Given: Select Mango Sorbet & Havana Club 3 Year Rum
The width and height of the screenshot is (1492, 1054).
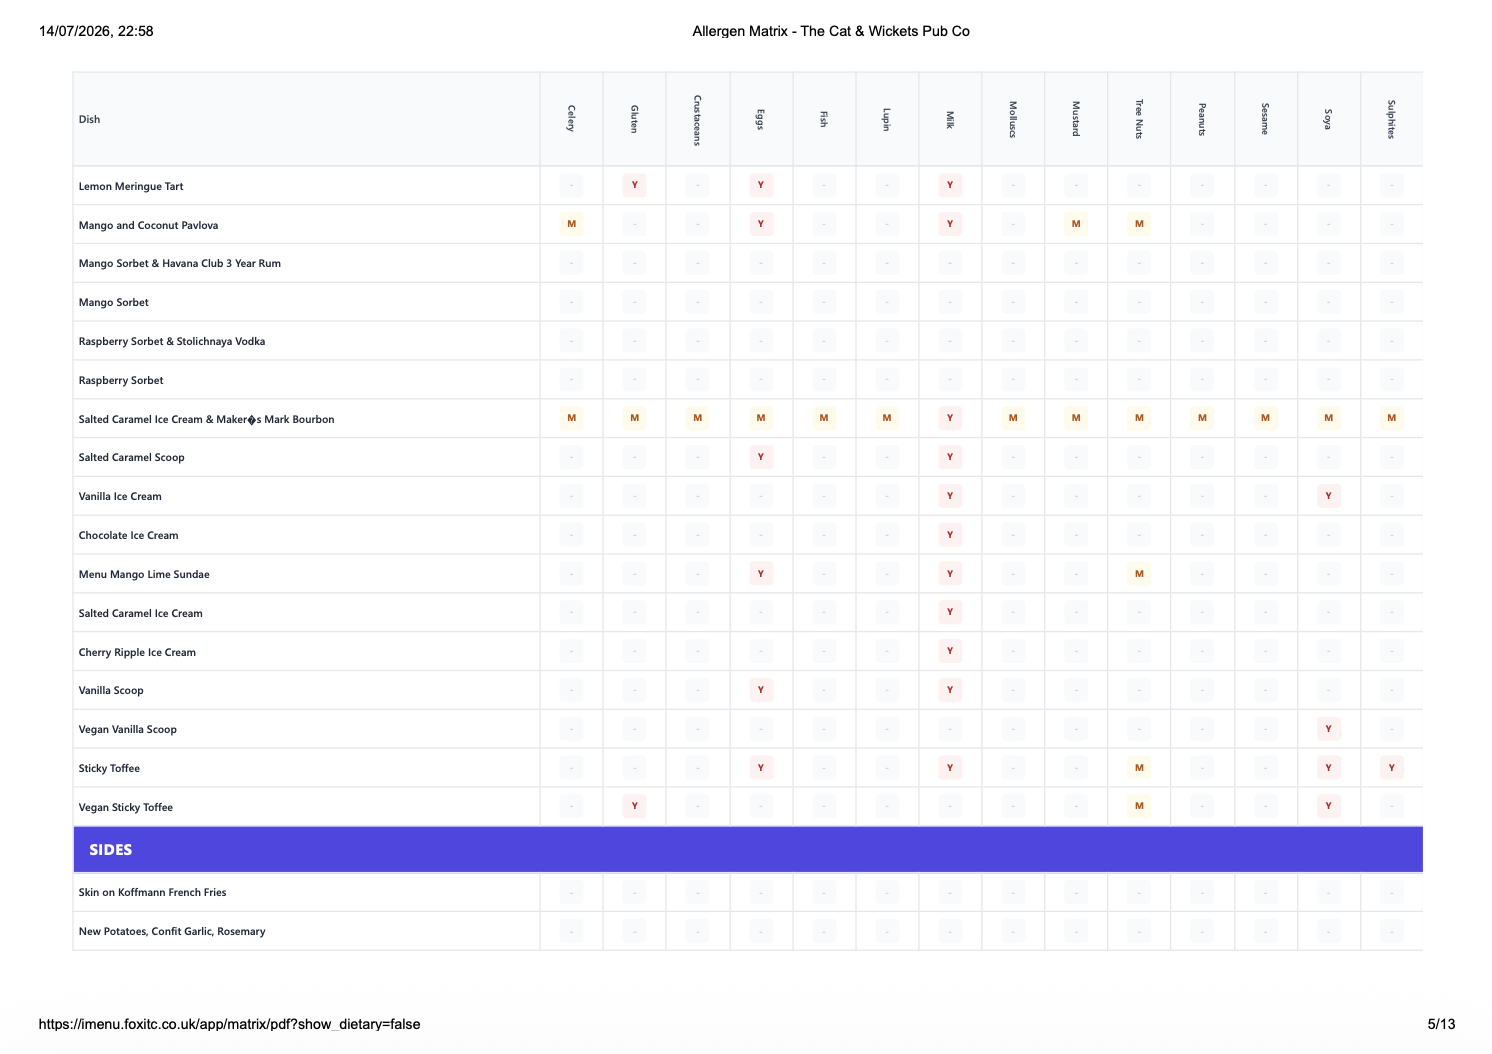Looking at the screenshot, I should [x=180, y=264].
